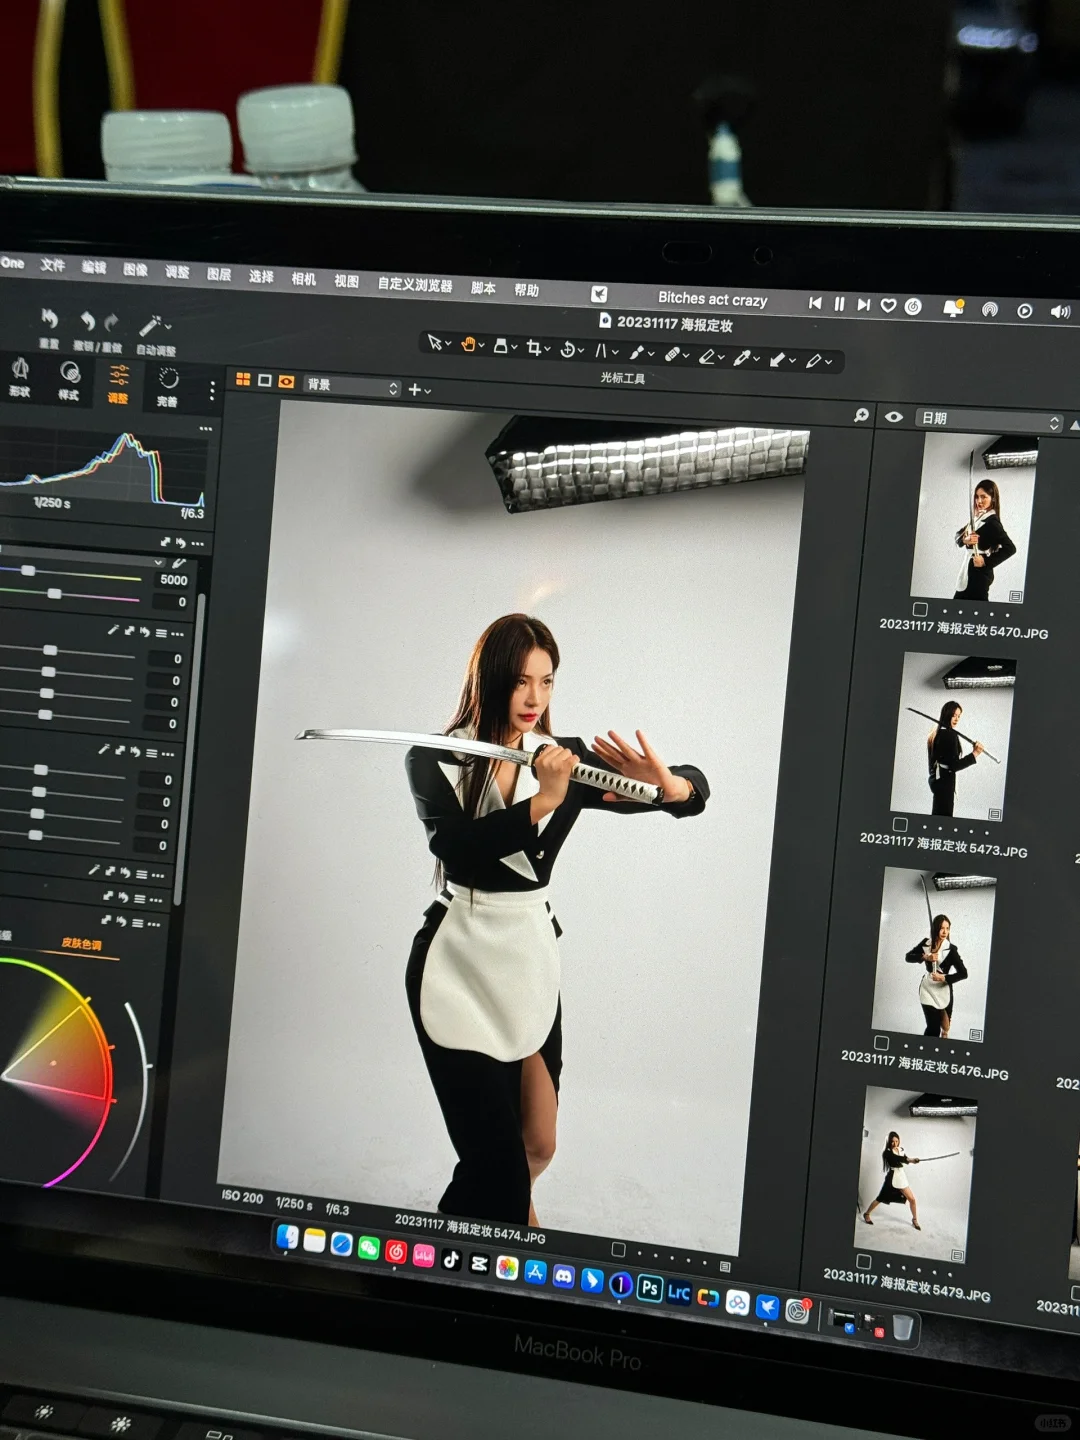Click the undo arrow in 撤销/重做
Screen dimensions: 1080x1440
click(x=87, y=321)
